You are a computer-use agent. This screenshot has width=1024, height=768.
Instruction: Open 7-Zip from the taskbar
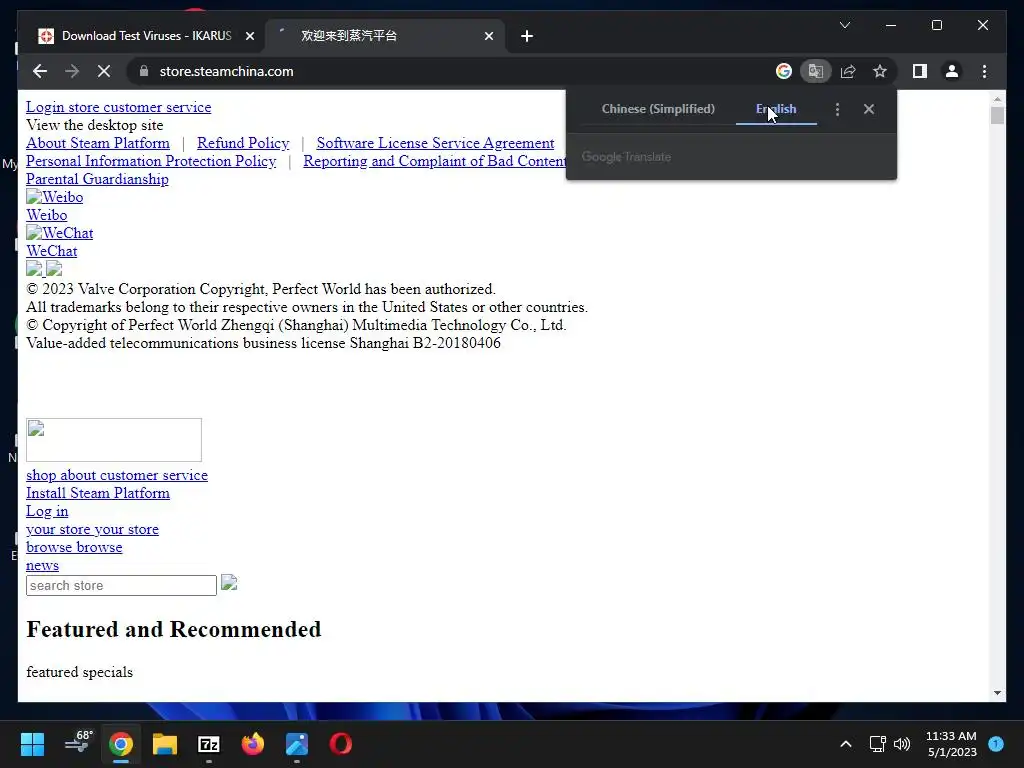(209, 744)
